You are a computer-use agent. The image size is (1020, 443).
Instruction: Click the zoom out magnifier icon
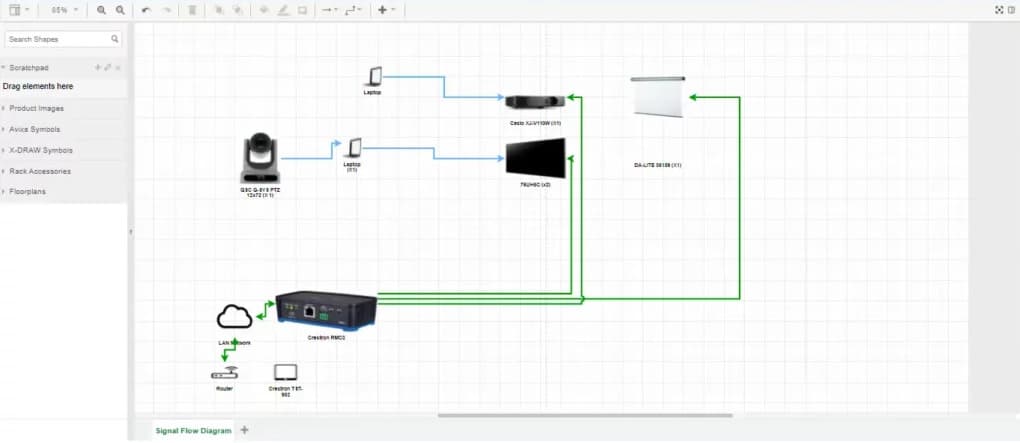[x=120, y=10]
